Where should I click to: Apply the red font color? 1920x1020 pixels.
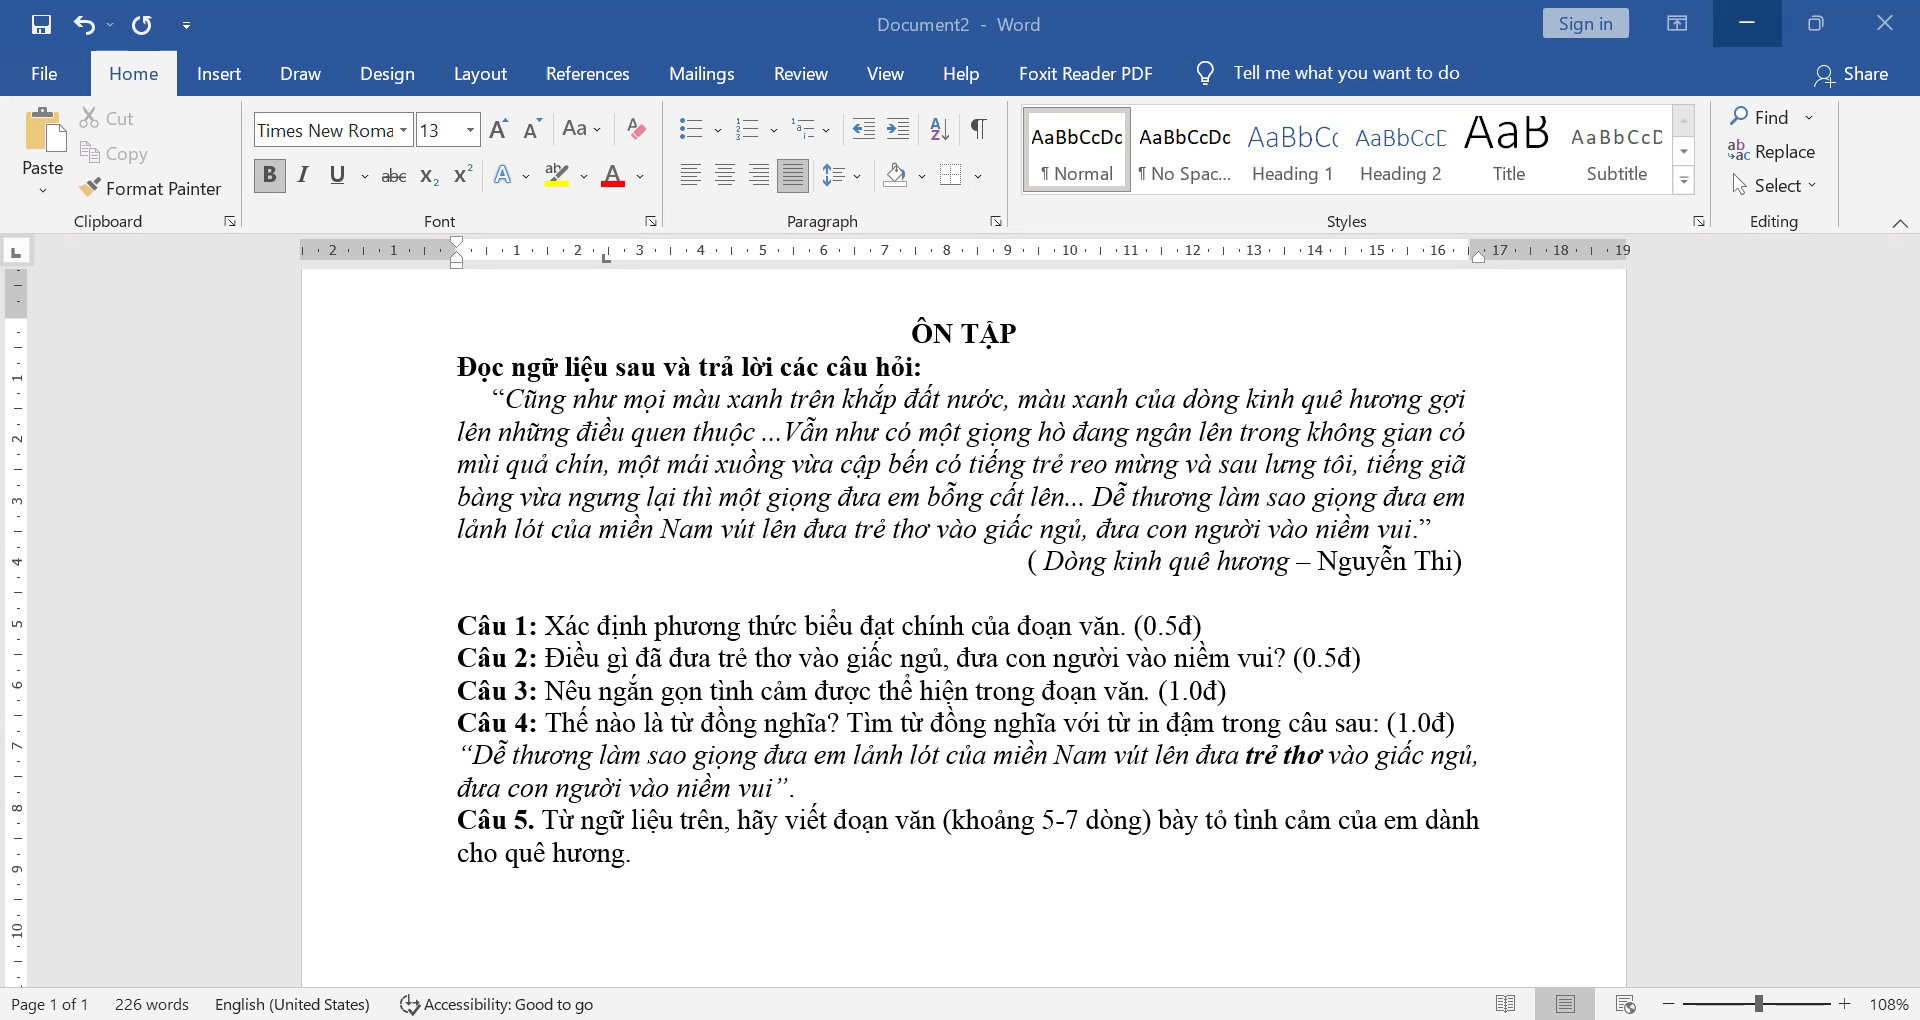[x=613, y=176]
